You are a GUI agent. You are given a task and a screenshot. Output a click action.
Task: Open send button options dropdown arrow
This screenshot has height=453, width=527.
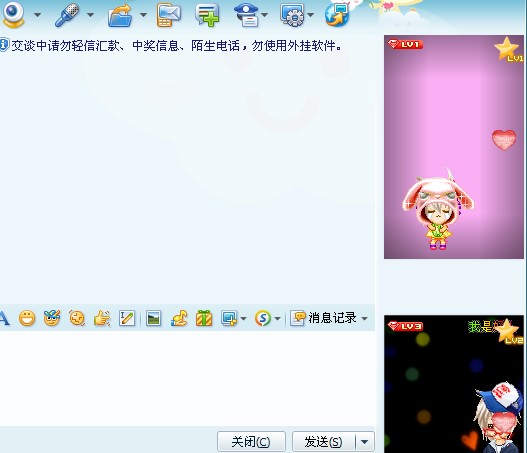[x=365, y=442]
